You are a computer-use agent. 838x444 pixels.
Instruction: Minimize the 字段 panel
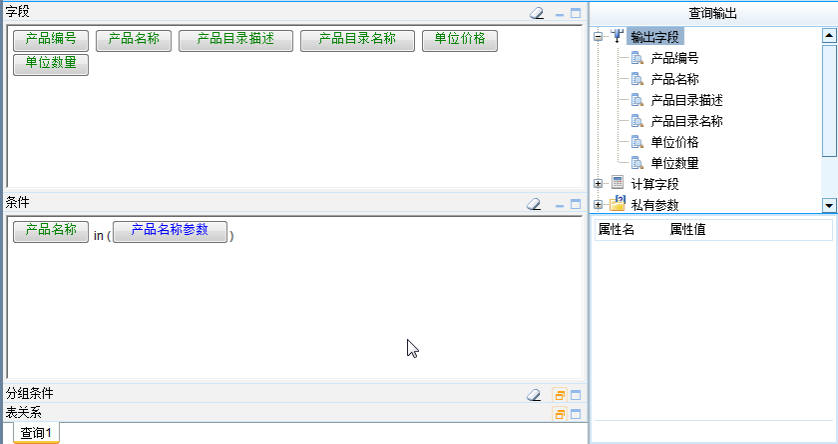coord(560,14)
